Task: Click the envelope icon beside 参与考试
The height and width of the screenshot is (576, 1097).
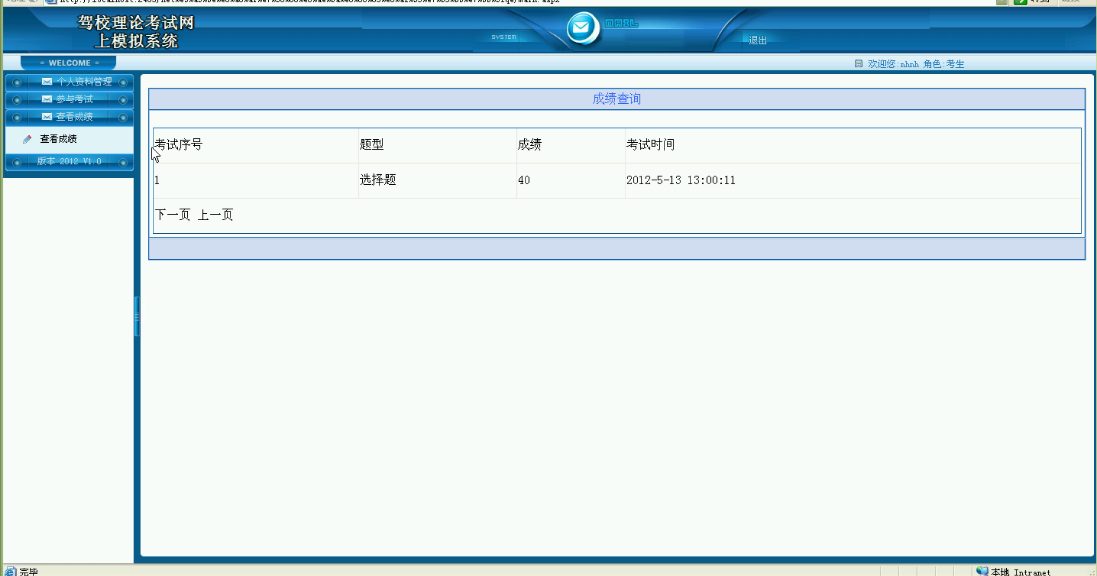Action: (x=47, y=99)
